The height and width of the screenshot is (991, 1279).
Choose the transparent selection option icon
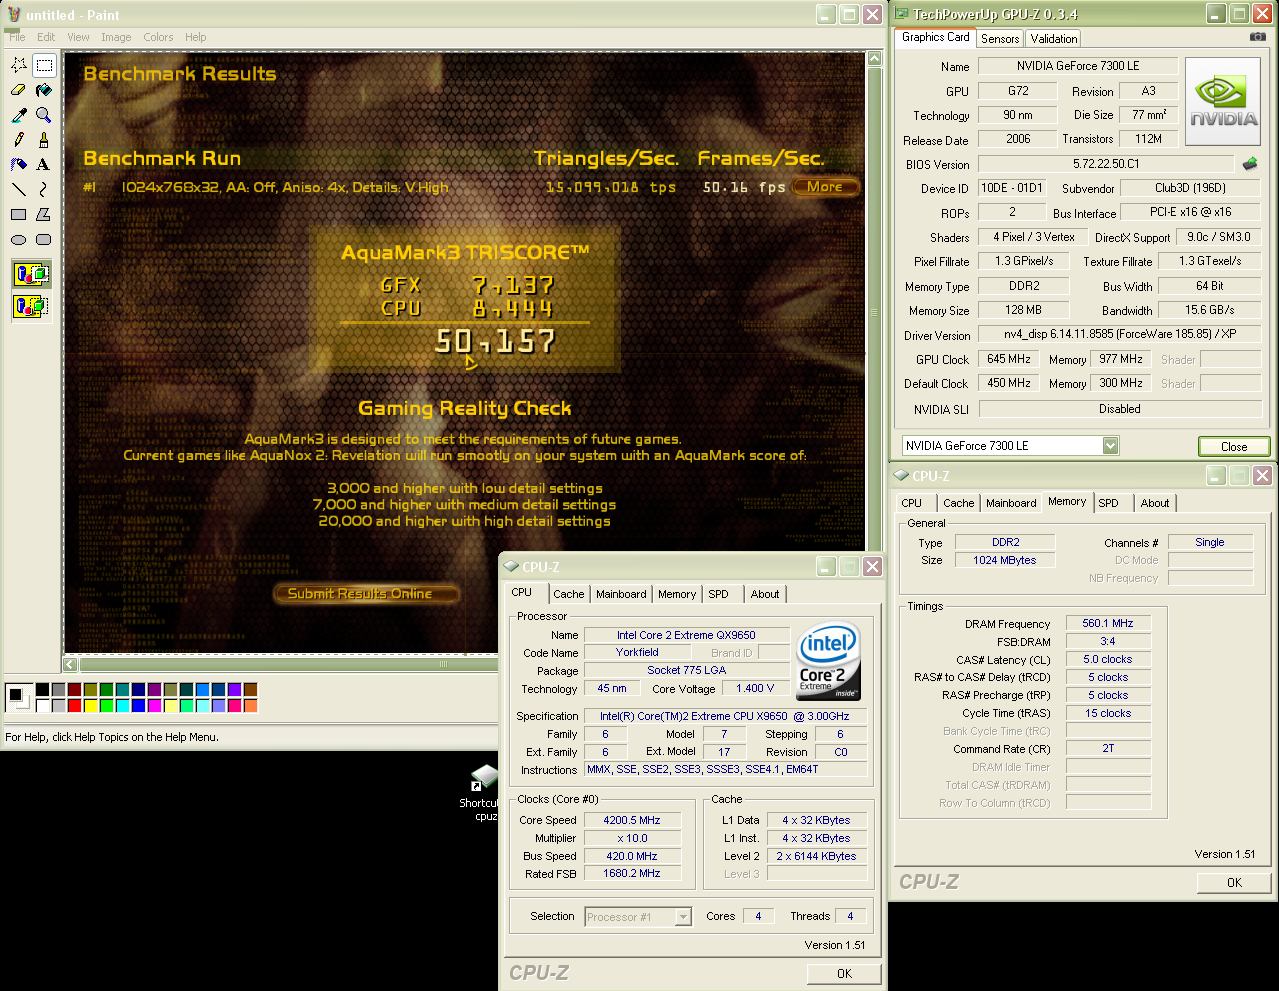[x=31, y=305]
